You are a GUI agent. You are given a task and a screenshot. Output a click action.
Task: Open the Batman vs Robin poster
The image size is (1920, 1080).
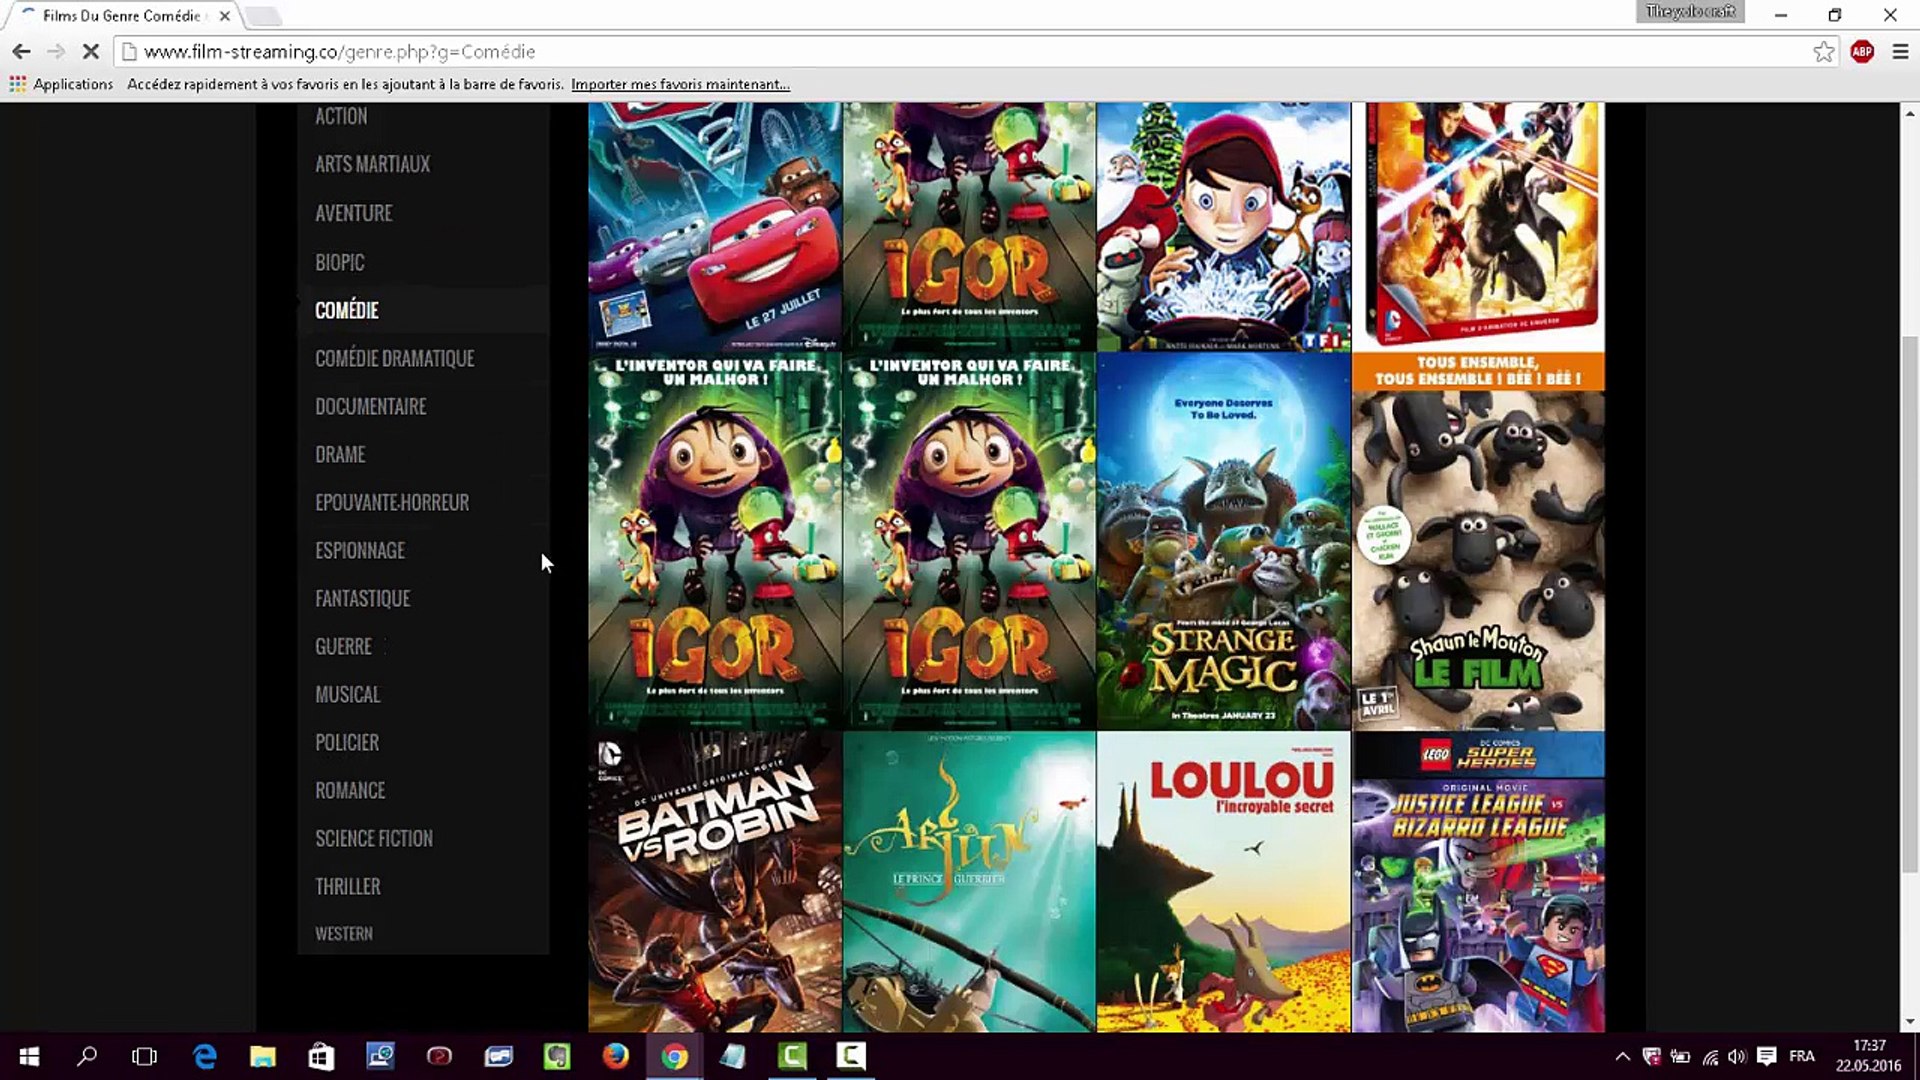pos(715,882)
